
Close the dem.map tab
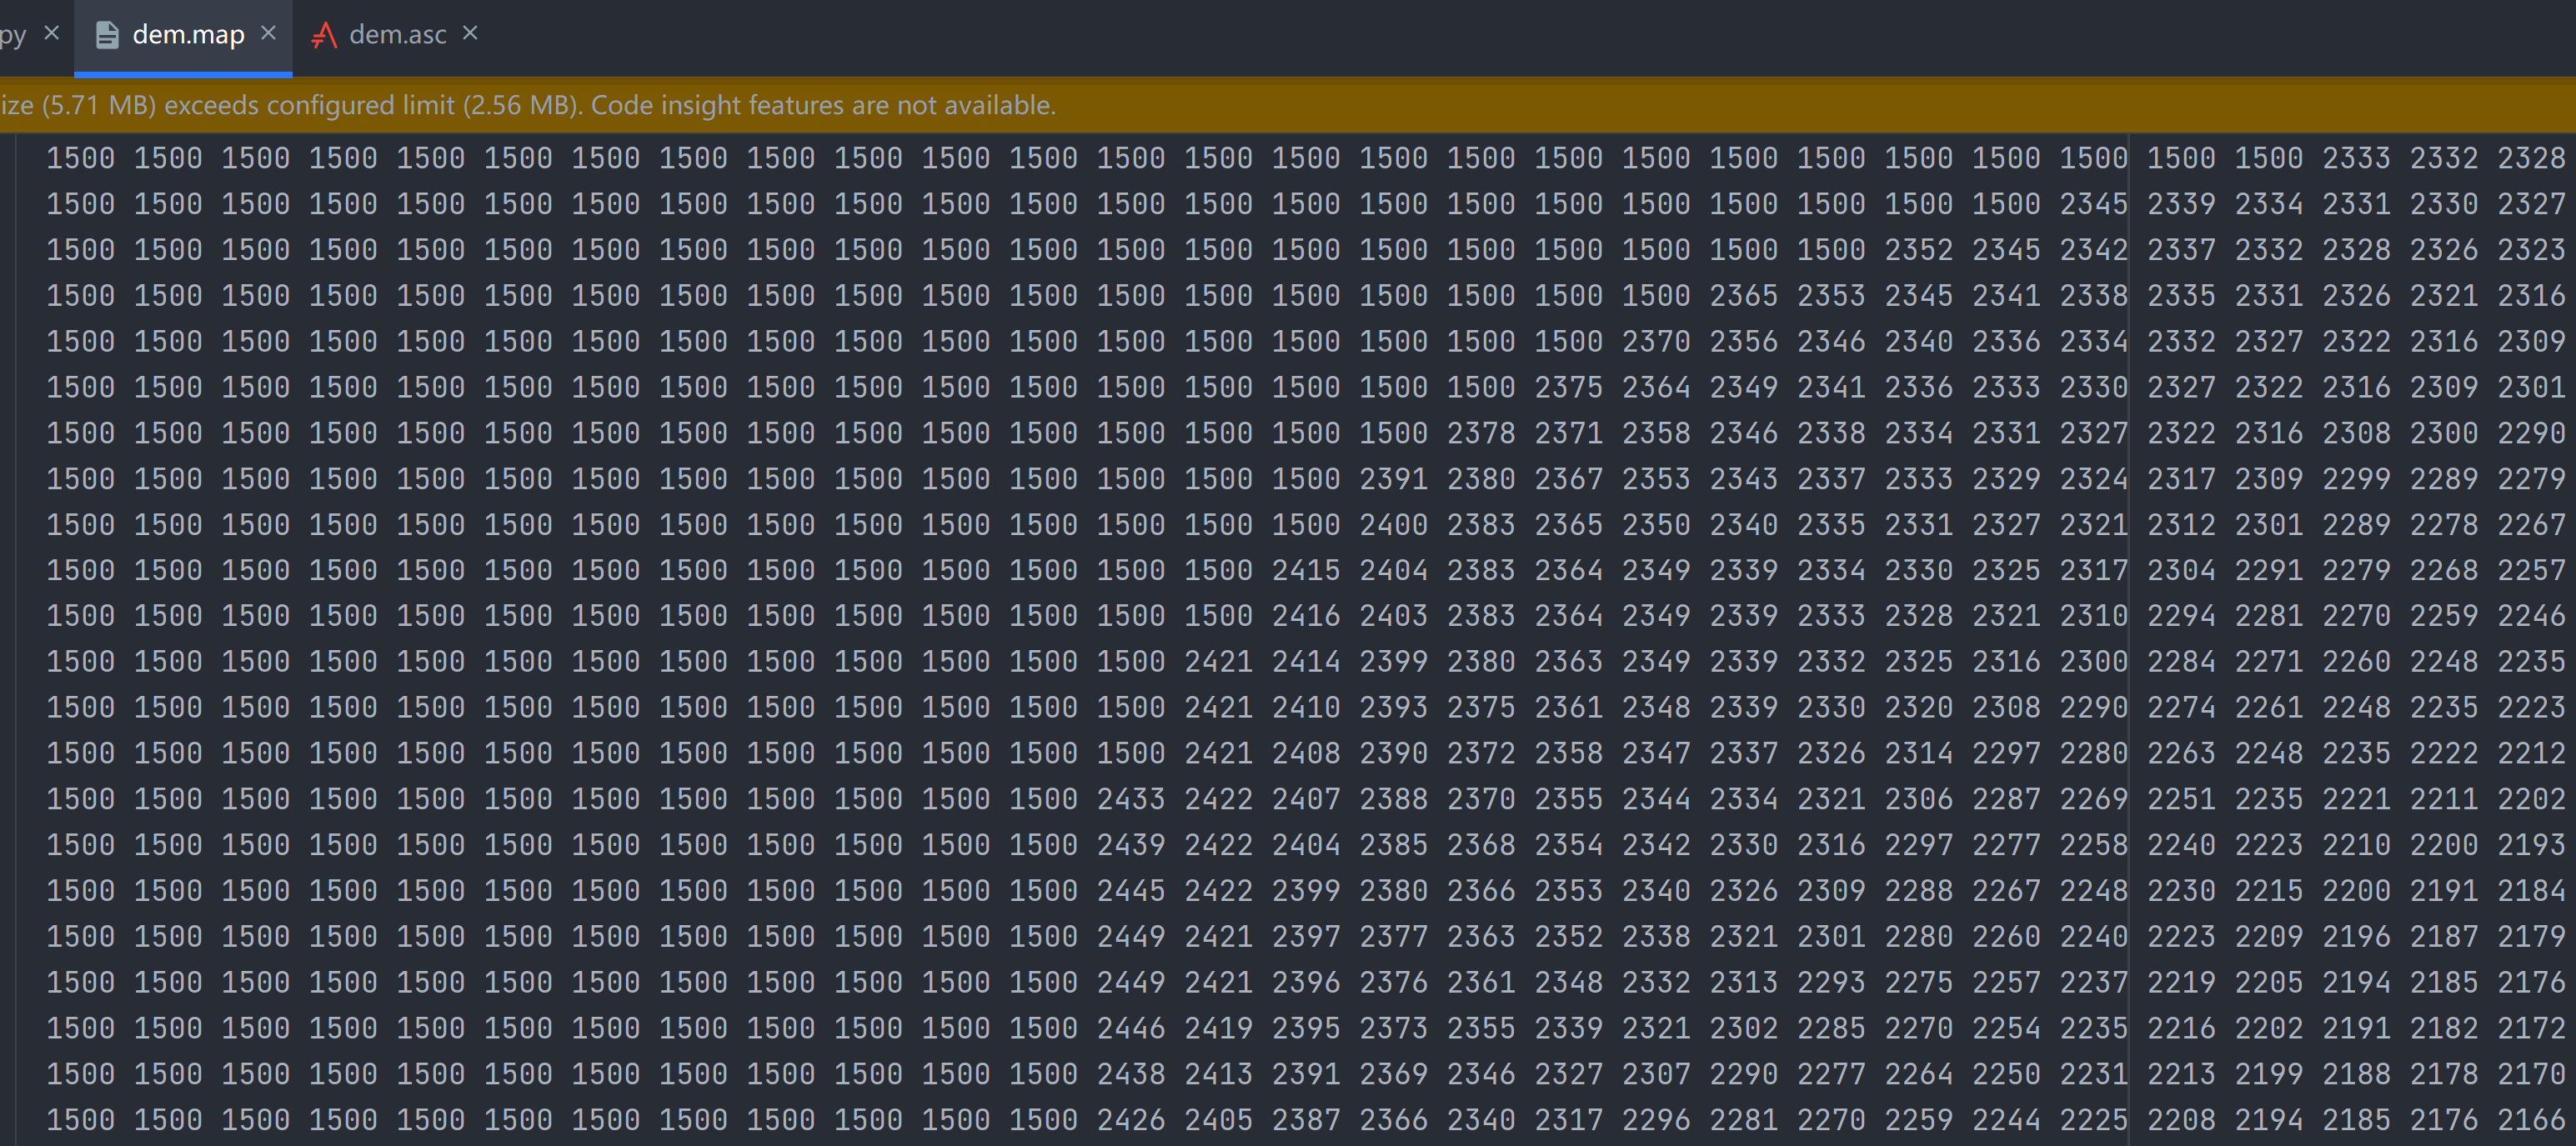pyautogui.click(x=268, y=33)
